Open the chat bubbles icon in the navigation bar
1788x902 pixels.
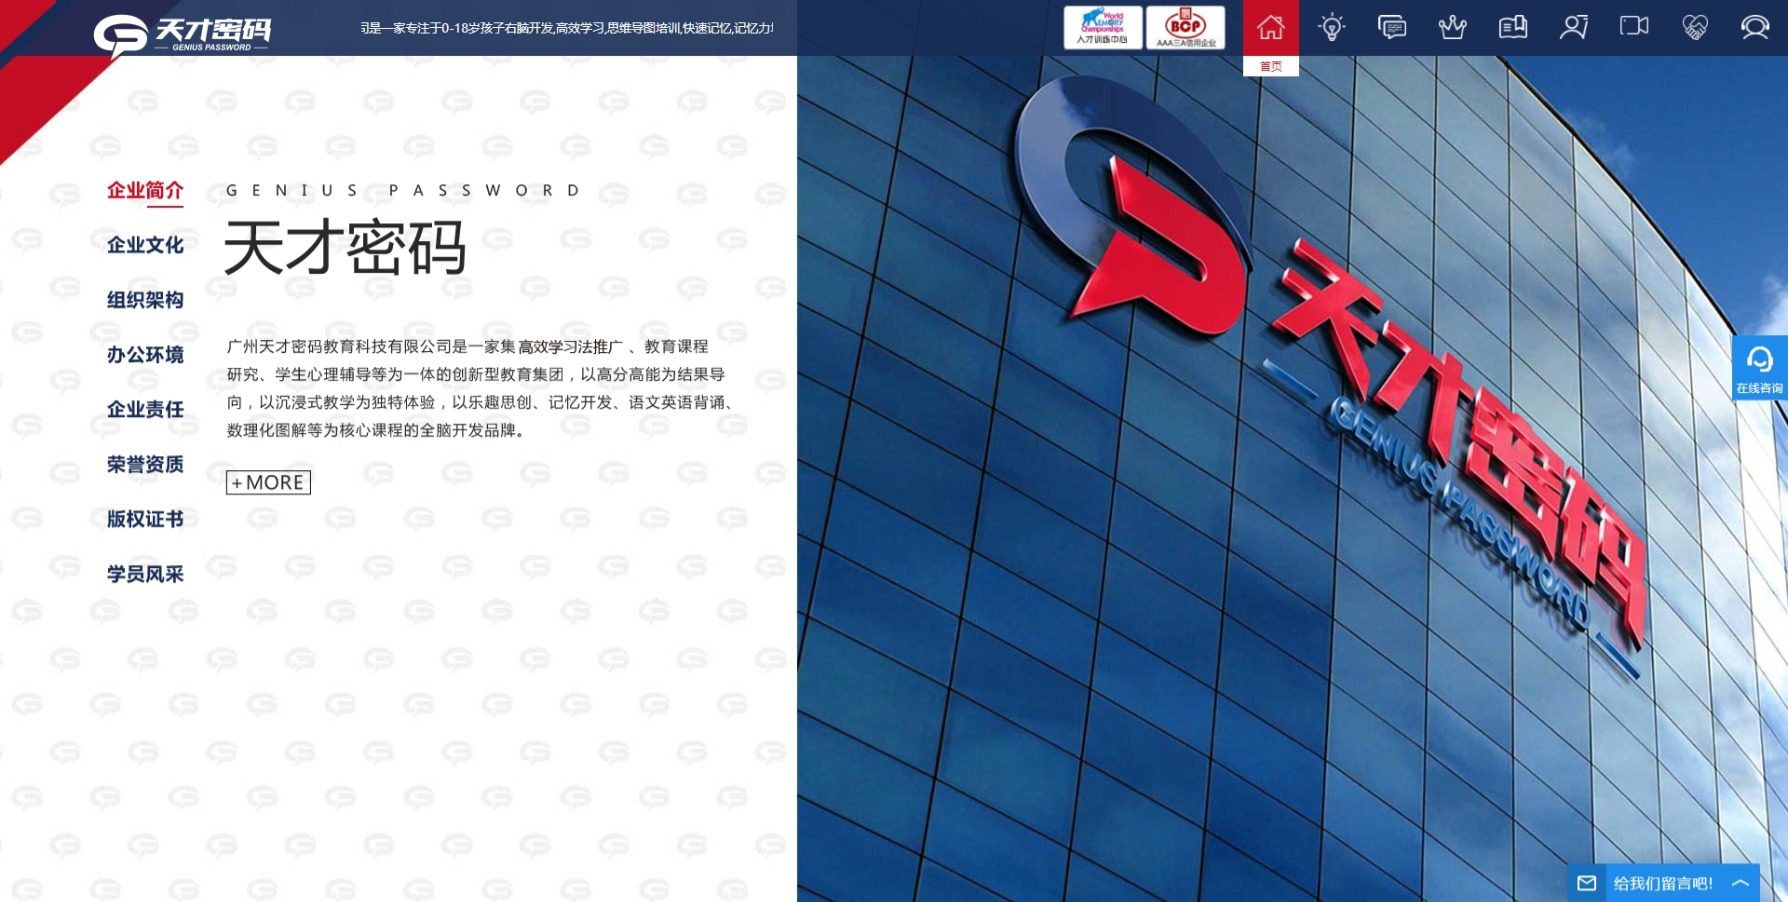pos(1392,27)
